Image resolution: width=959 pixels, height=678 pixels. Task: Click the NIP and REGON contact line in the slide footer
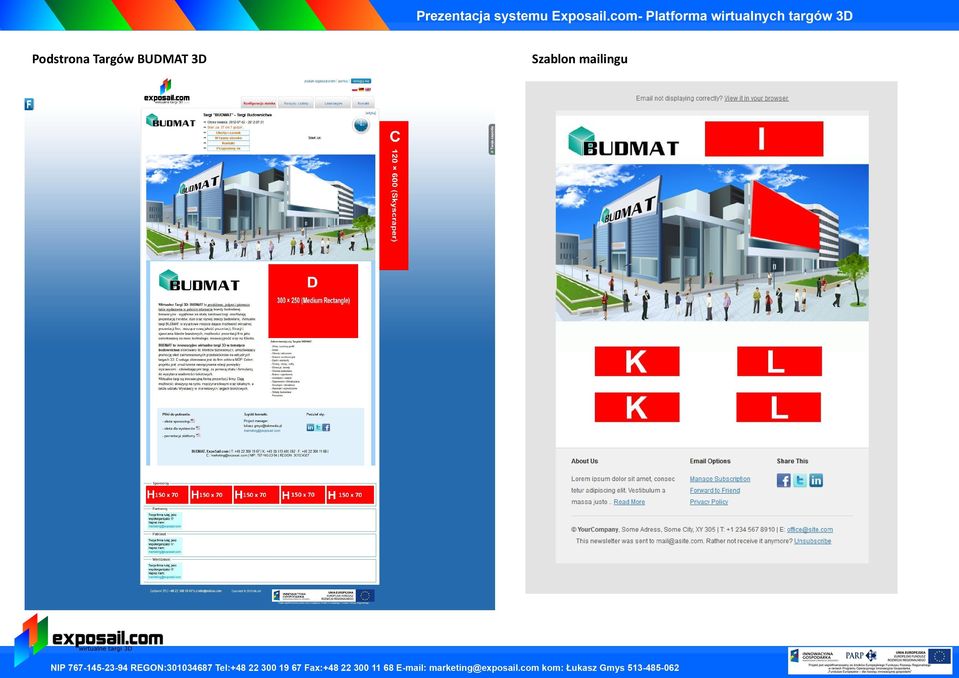click(x=365, y=668)
